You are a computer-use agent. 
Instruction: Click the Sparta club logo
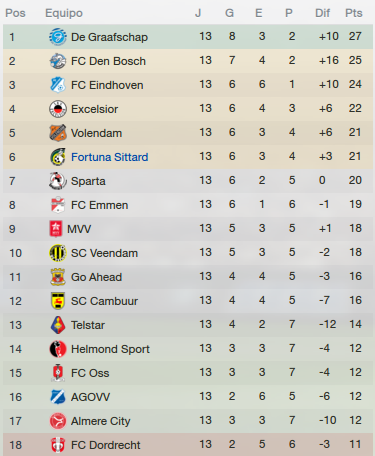(x=58, y=181)
